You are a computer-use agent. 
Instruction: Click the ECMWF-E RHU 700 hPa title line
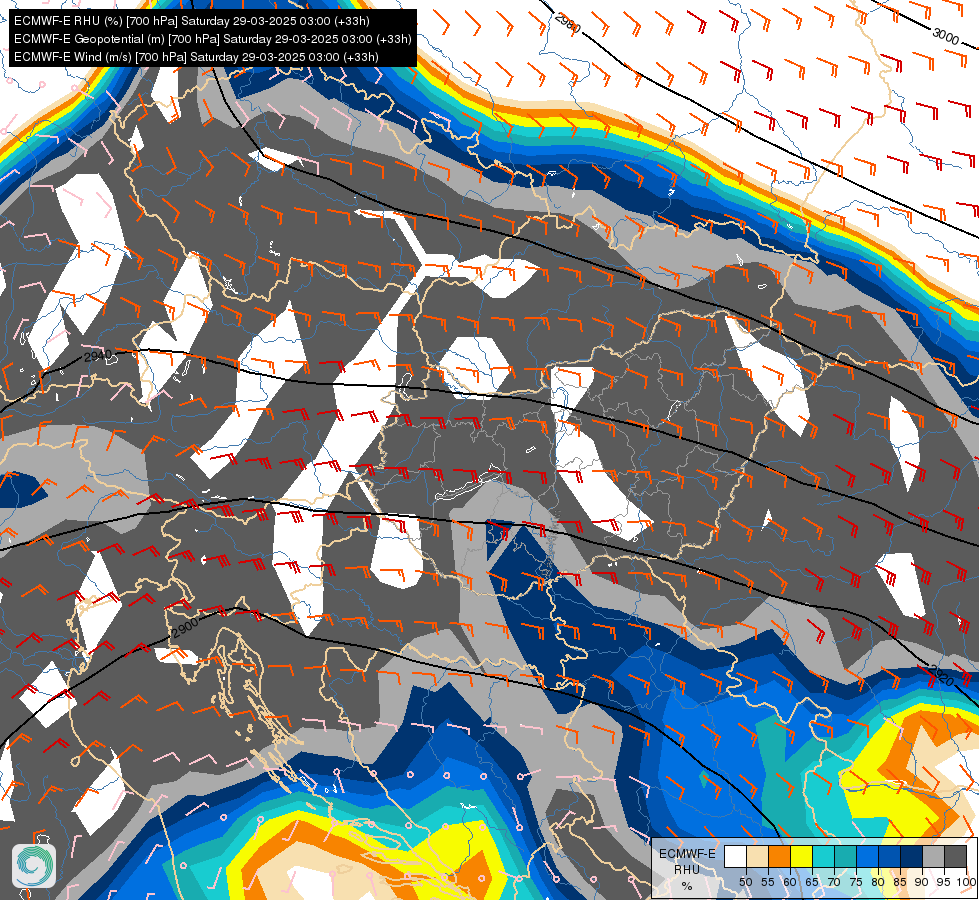click(x=192, y=21)
